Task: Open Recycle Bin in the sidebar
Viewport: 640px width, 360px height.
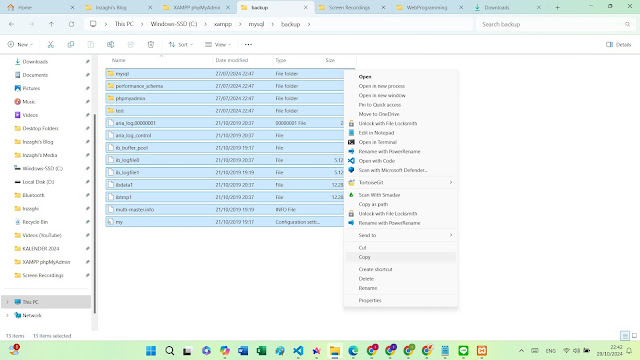Action: [x=35, y=222]
